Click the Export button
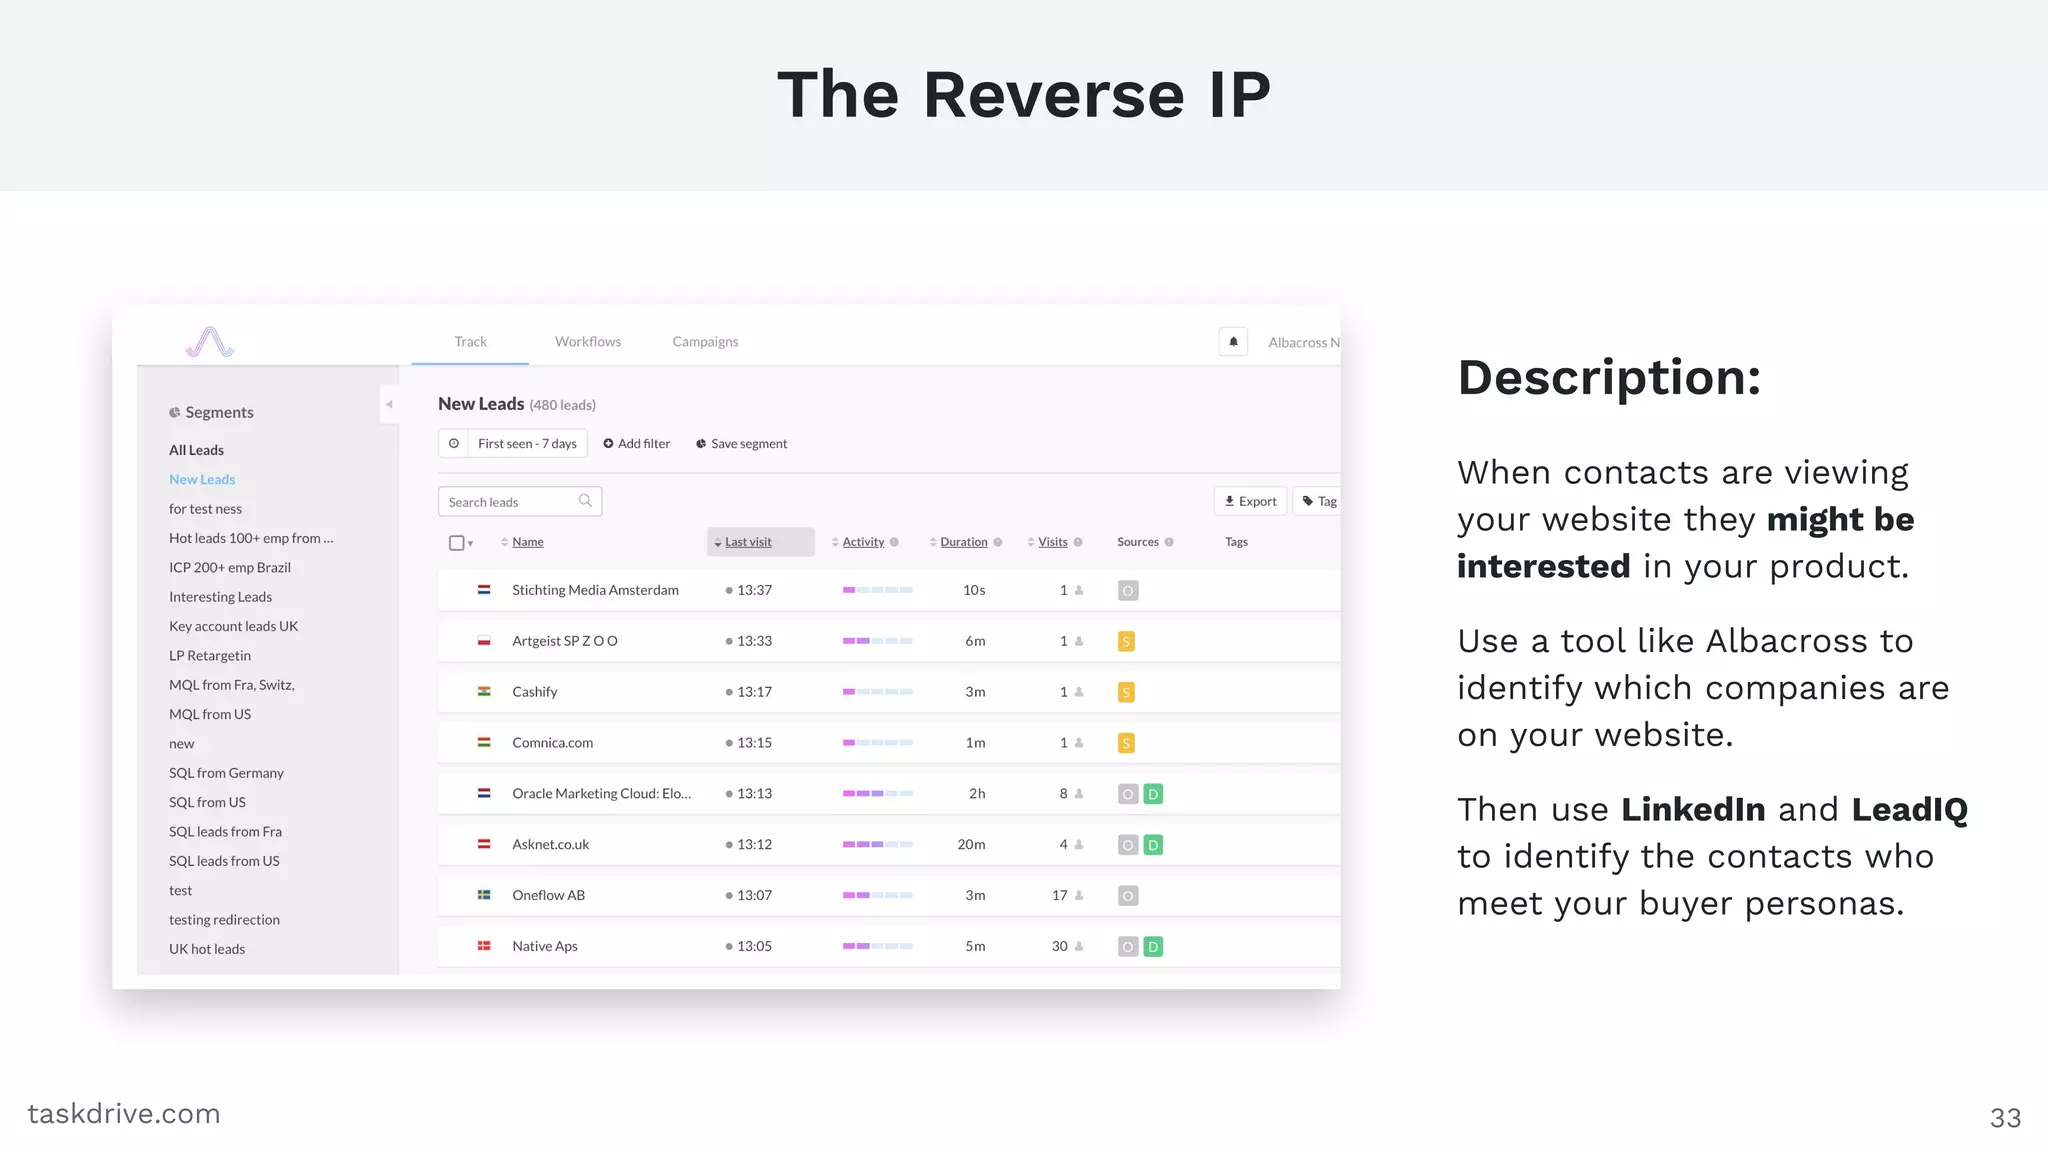 point(1250,501)
